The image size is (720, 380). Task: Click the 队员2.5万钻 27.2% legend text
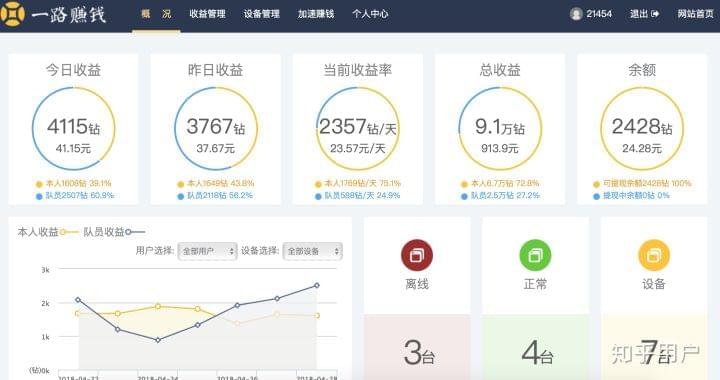[505, 196]
